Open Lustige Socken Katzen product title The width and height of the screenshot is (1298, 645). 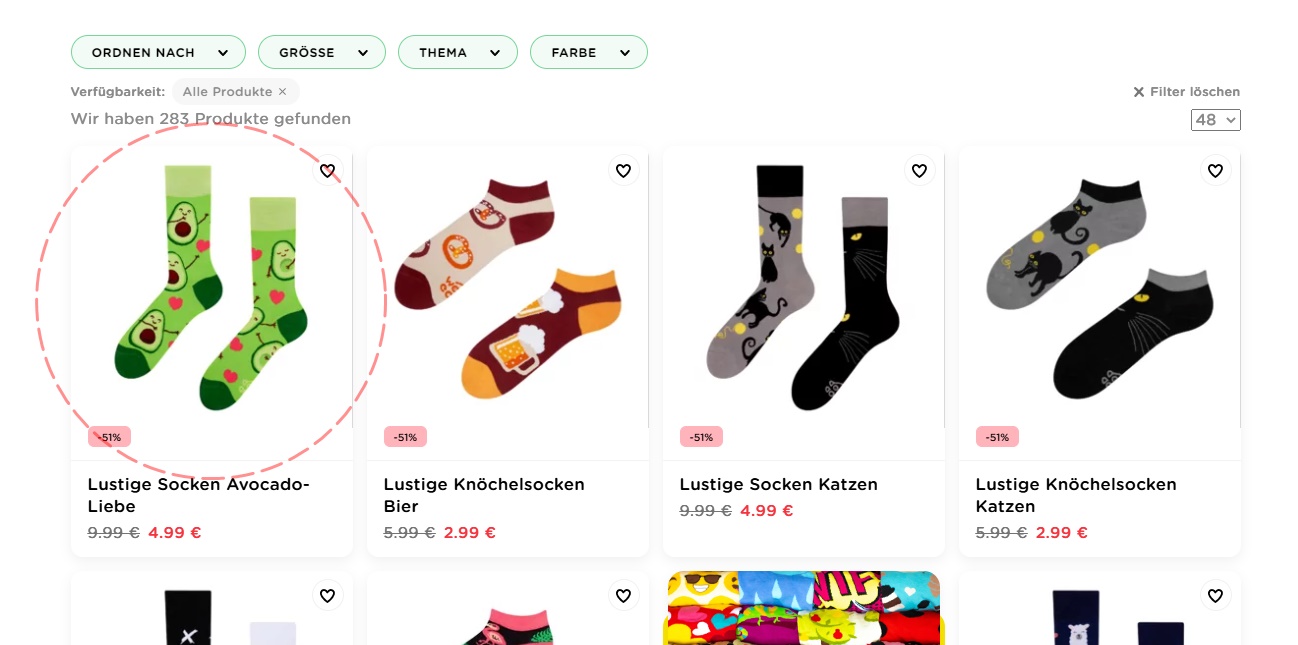(x=778, y=484)
